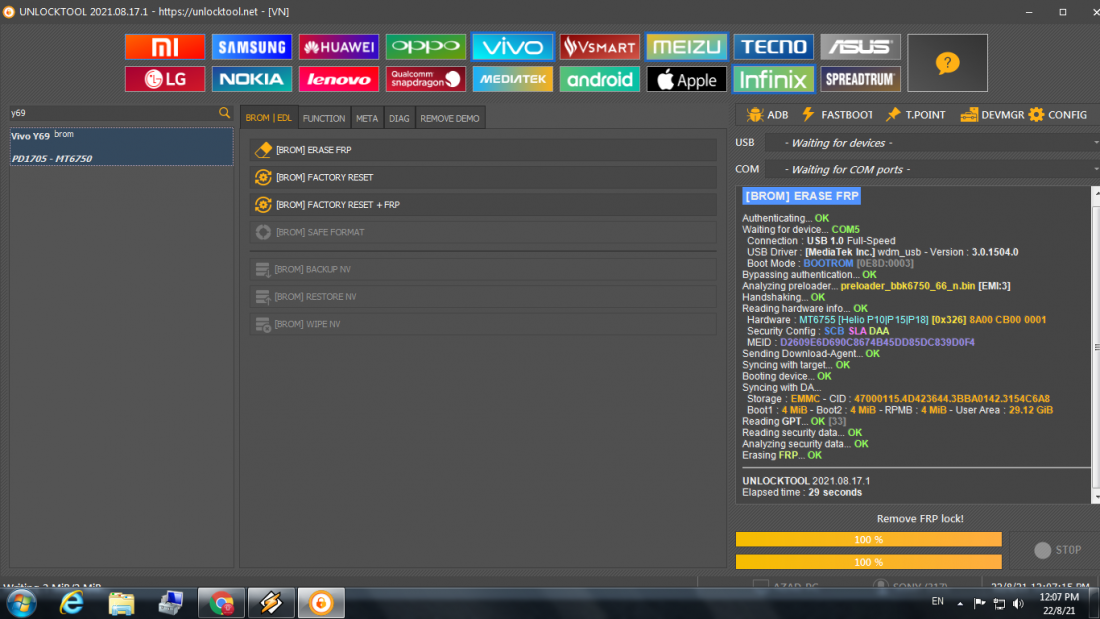Run [BROM] FACTORY RESET + FRP

[x=483, y=204]
